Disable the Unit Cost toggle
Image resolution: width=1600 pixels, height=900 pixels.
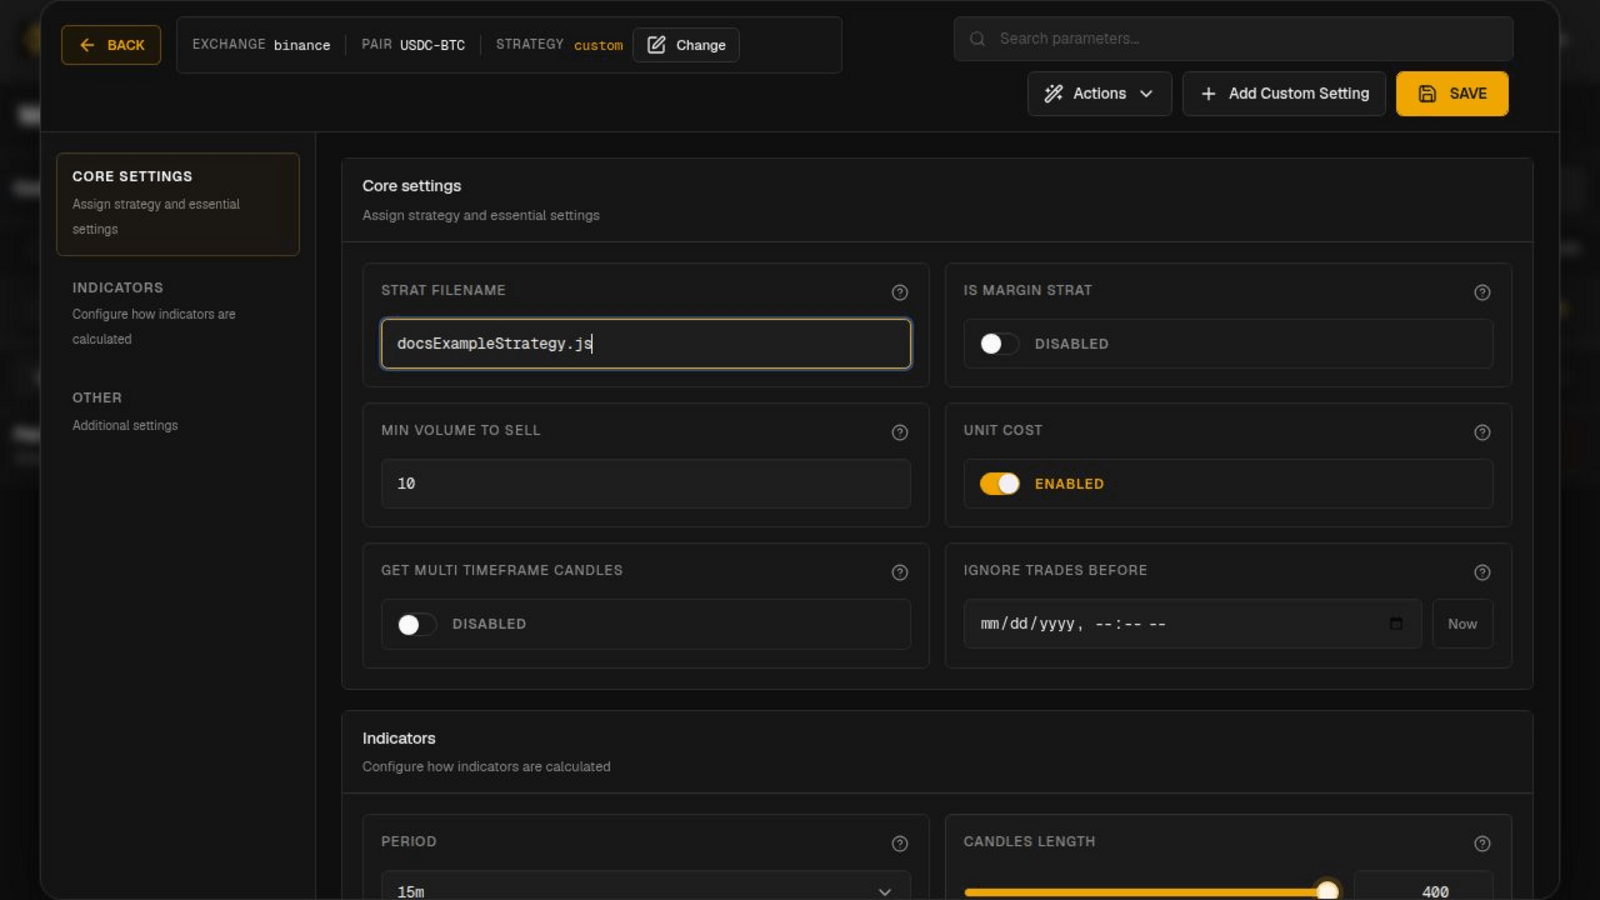click(x=999, y=484)
